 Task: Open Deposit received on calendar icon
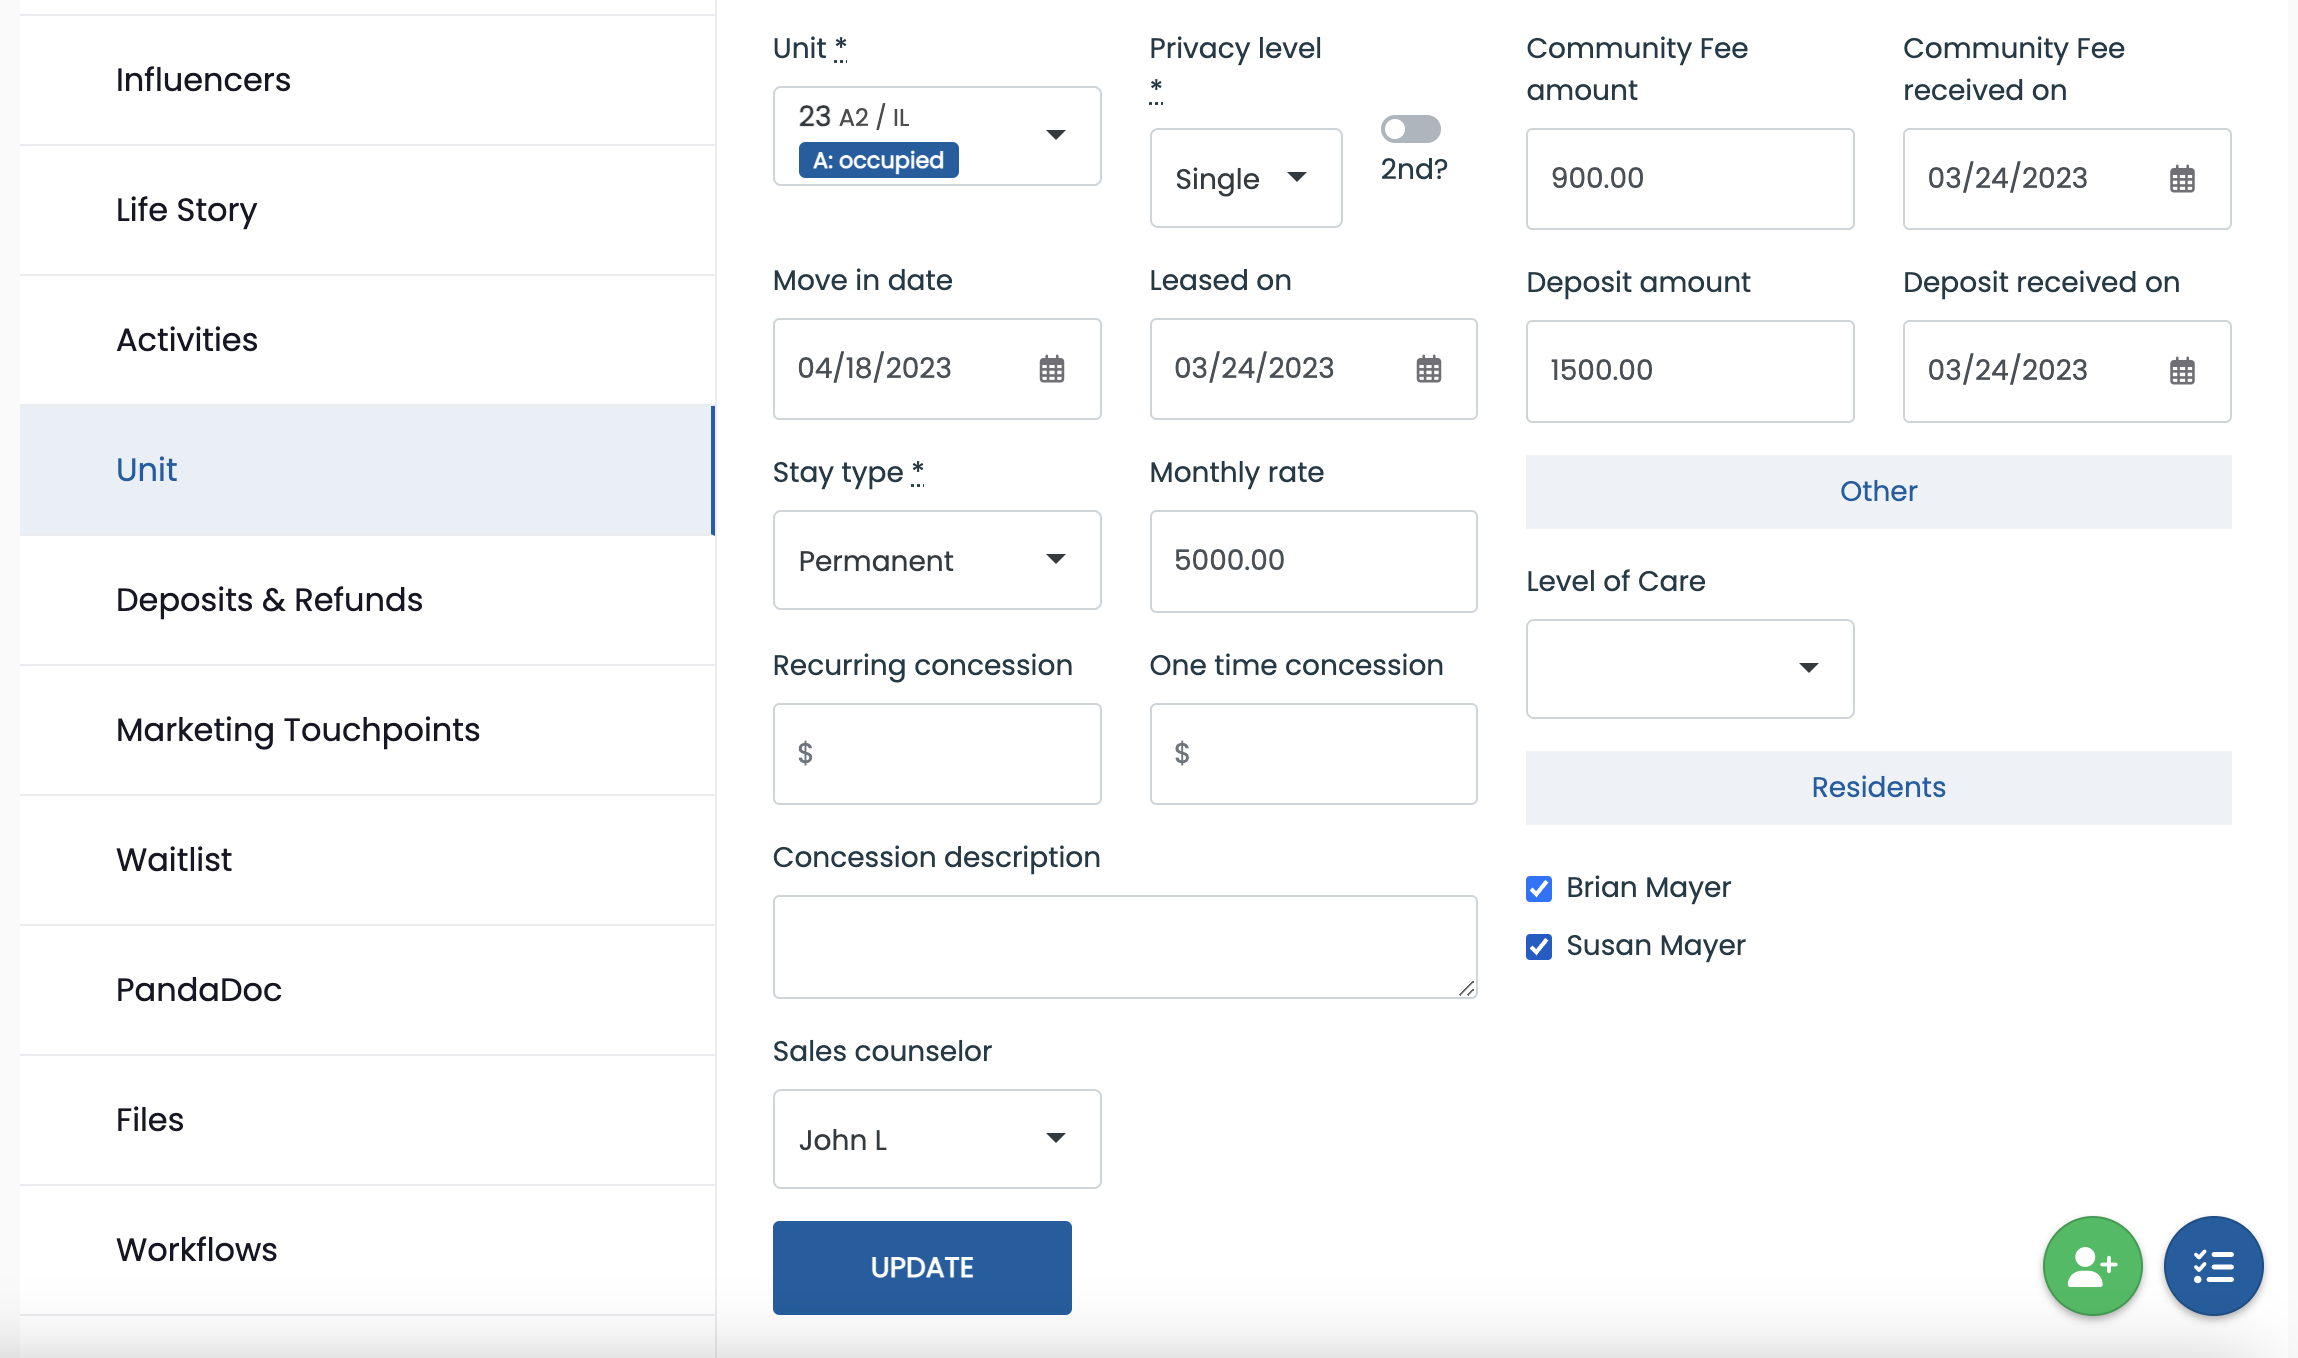coord(2182,371)
